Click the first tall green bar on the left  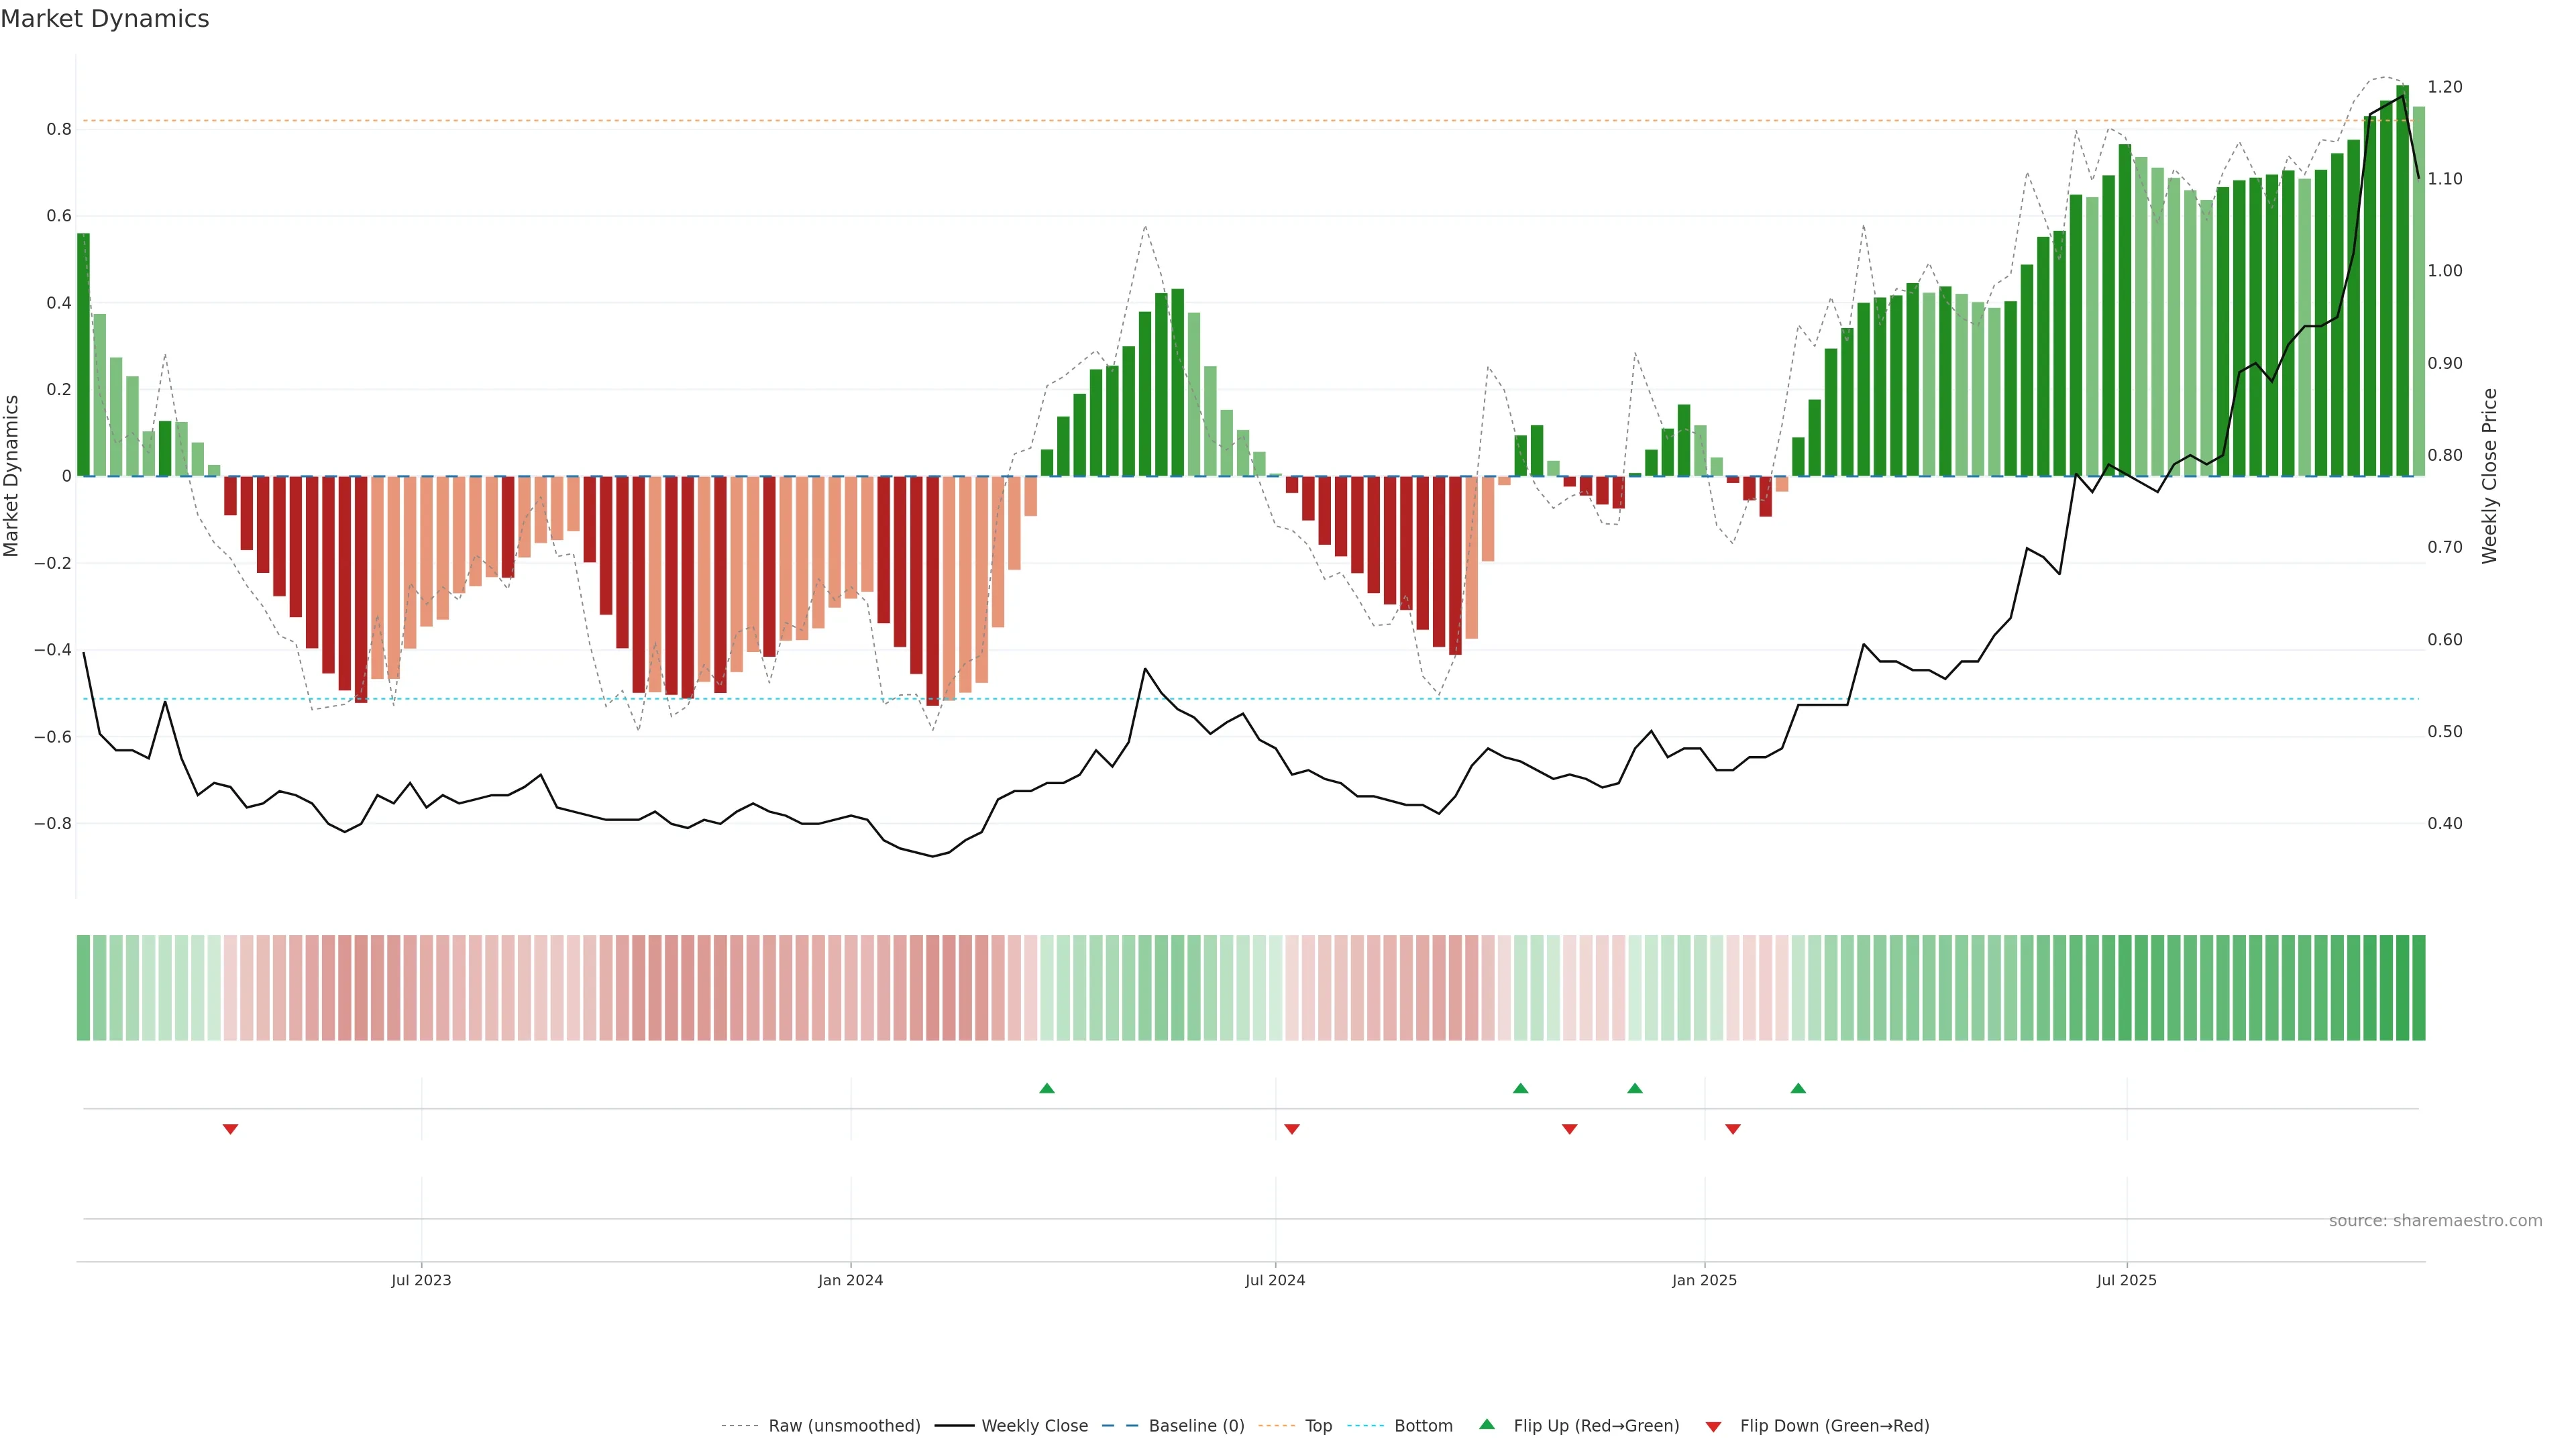point(83,355)
